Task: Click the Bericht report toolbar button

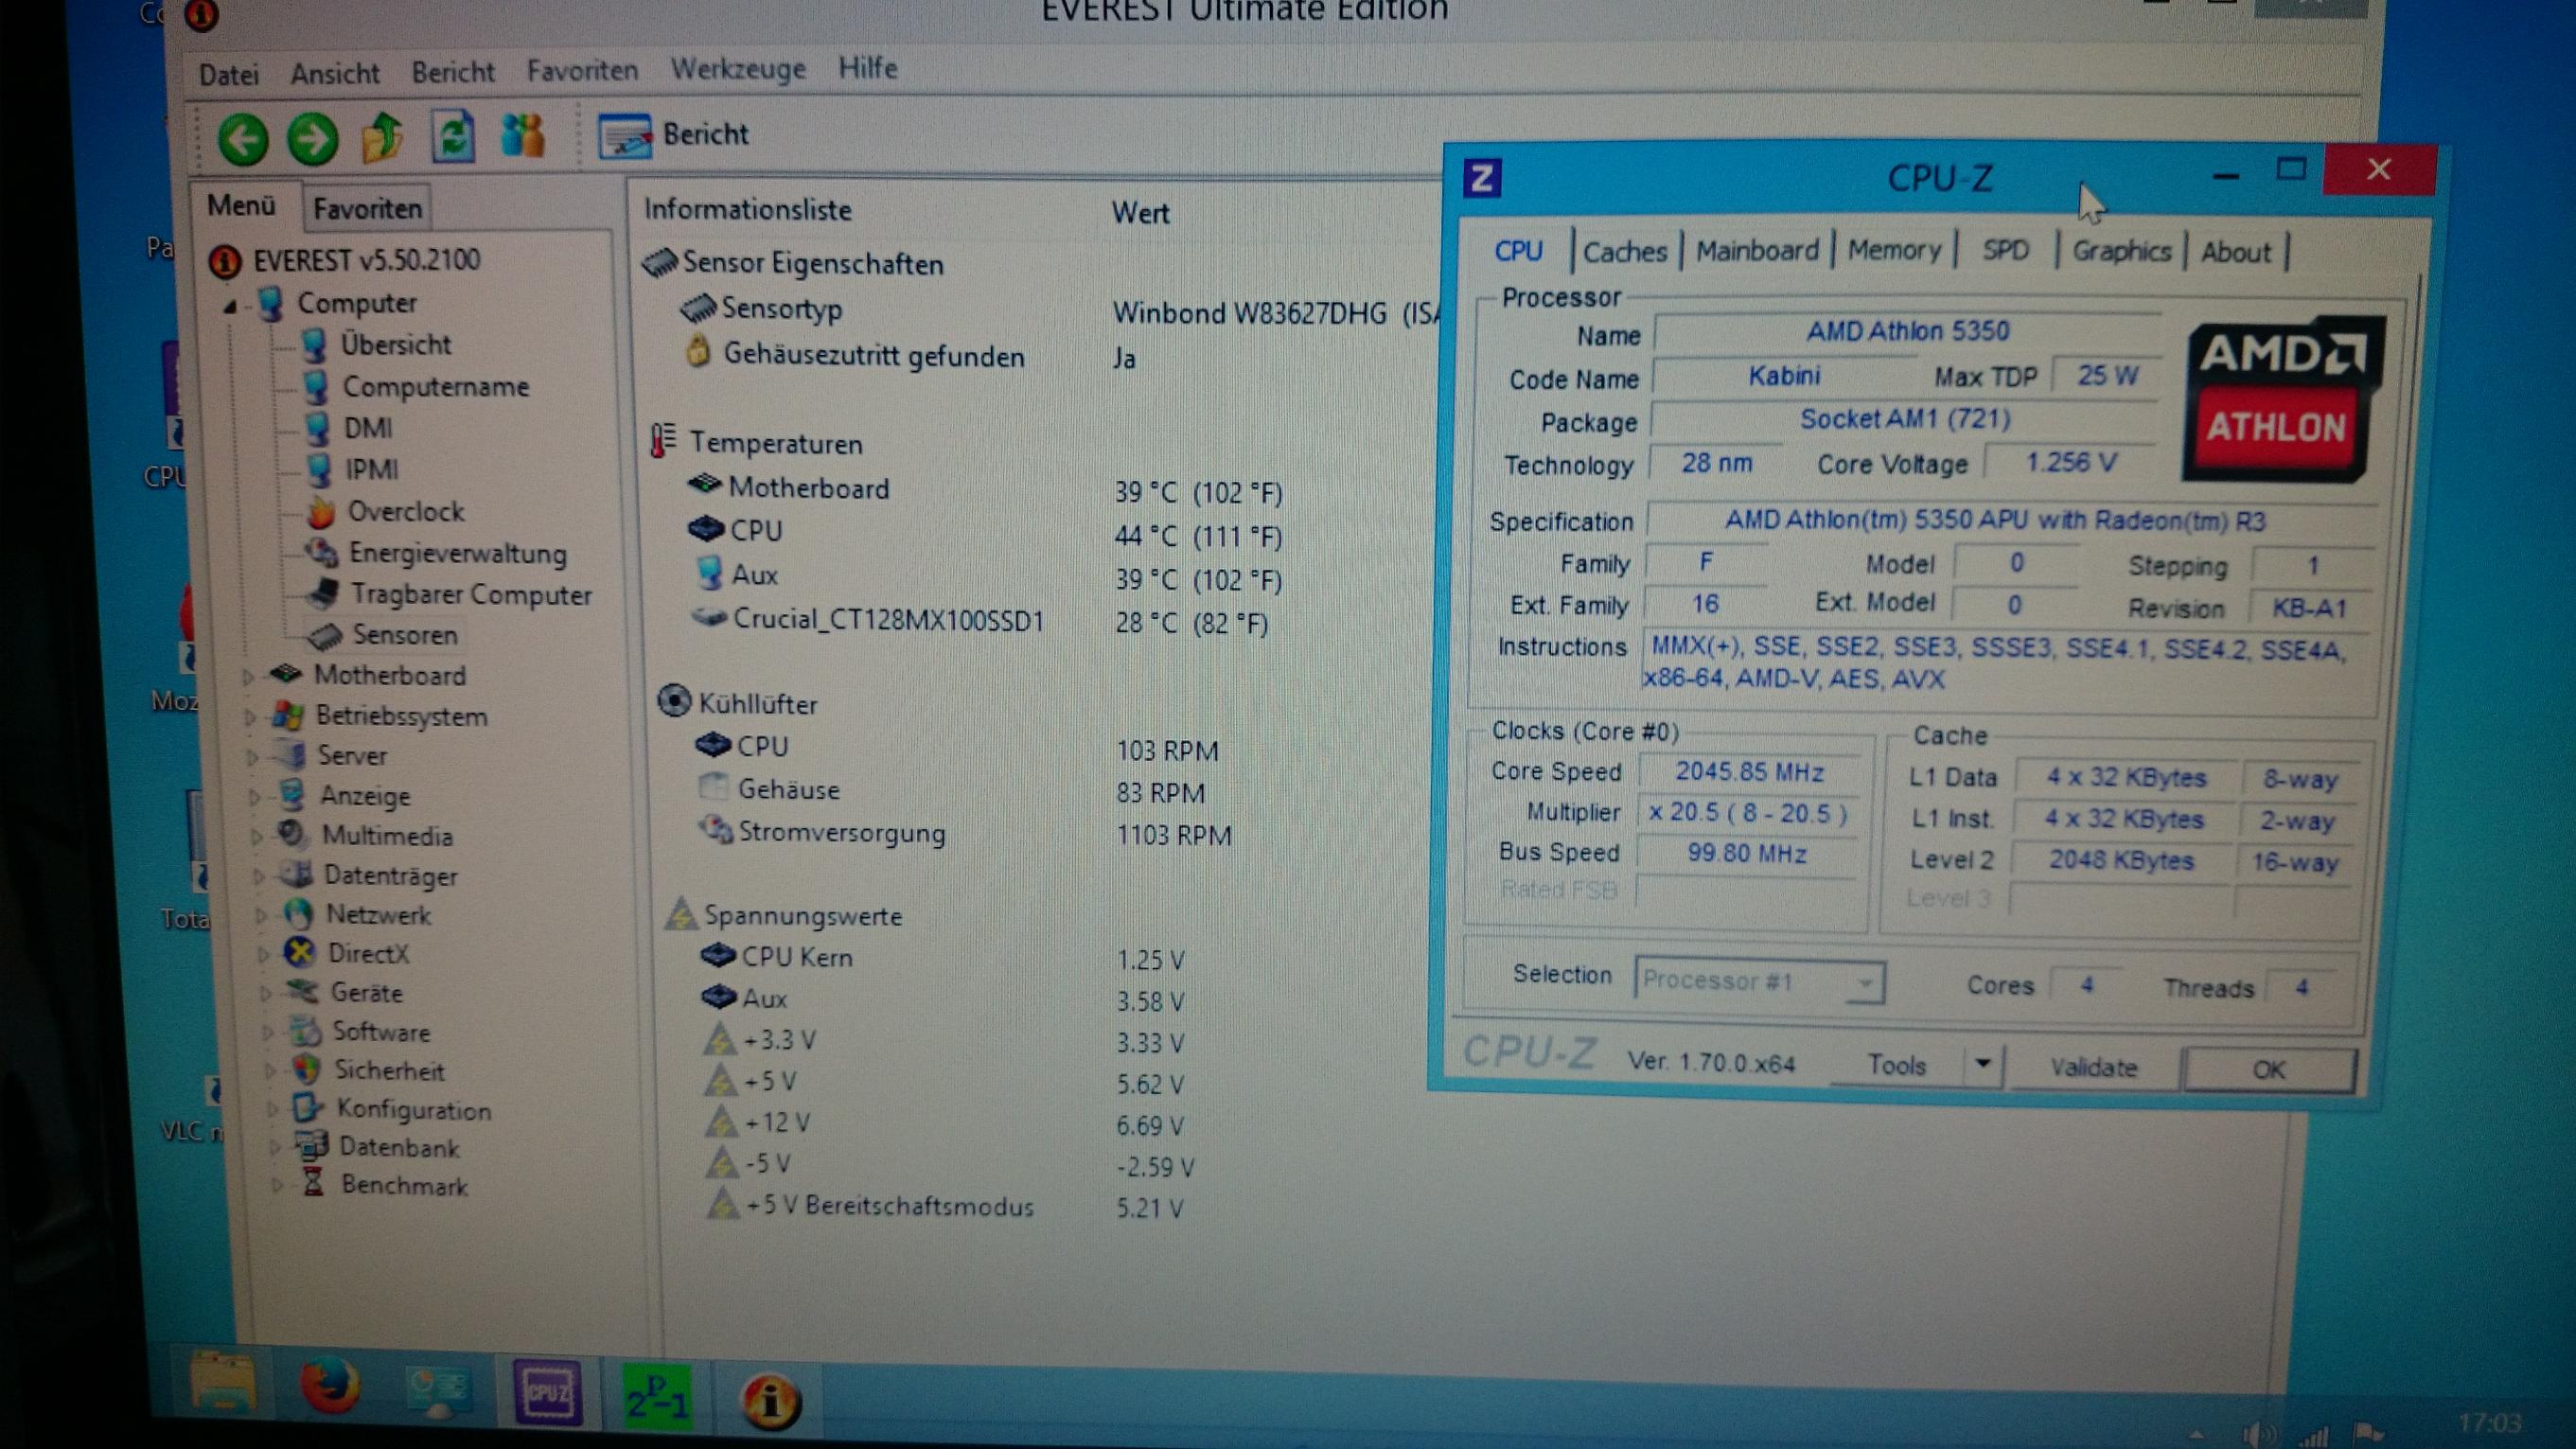Action: point(674,135)
